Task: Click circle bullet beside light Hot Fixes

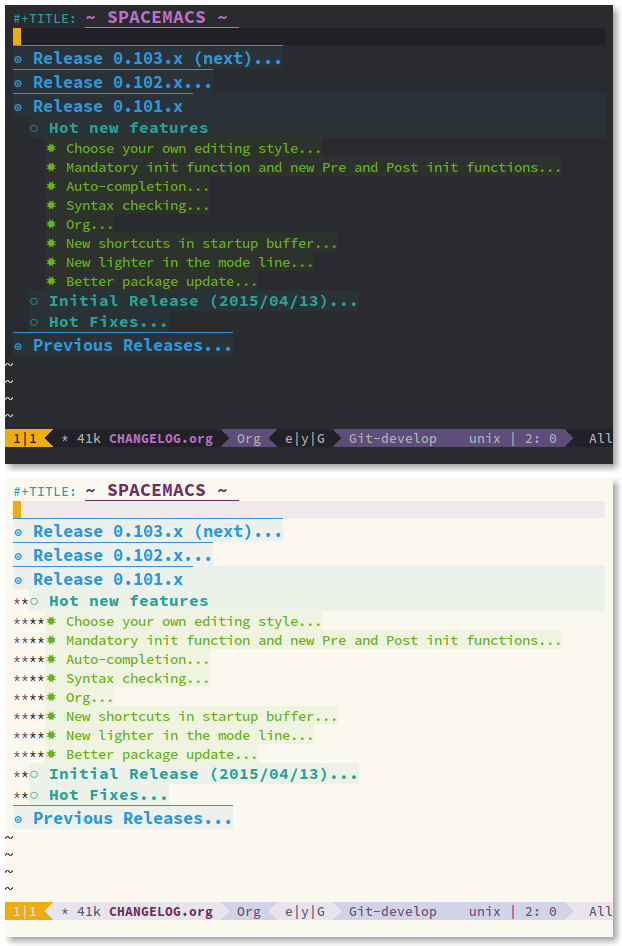Action: (x=34, y=795)
